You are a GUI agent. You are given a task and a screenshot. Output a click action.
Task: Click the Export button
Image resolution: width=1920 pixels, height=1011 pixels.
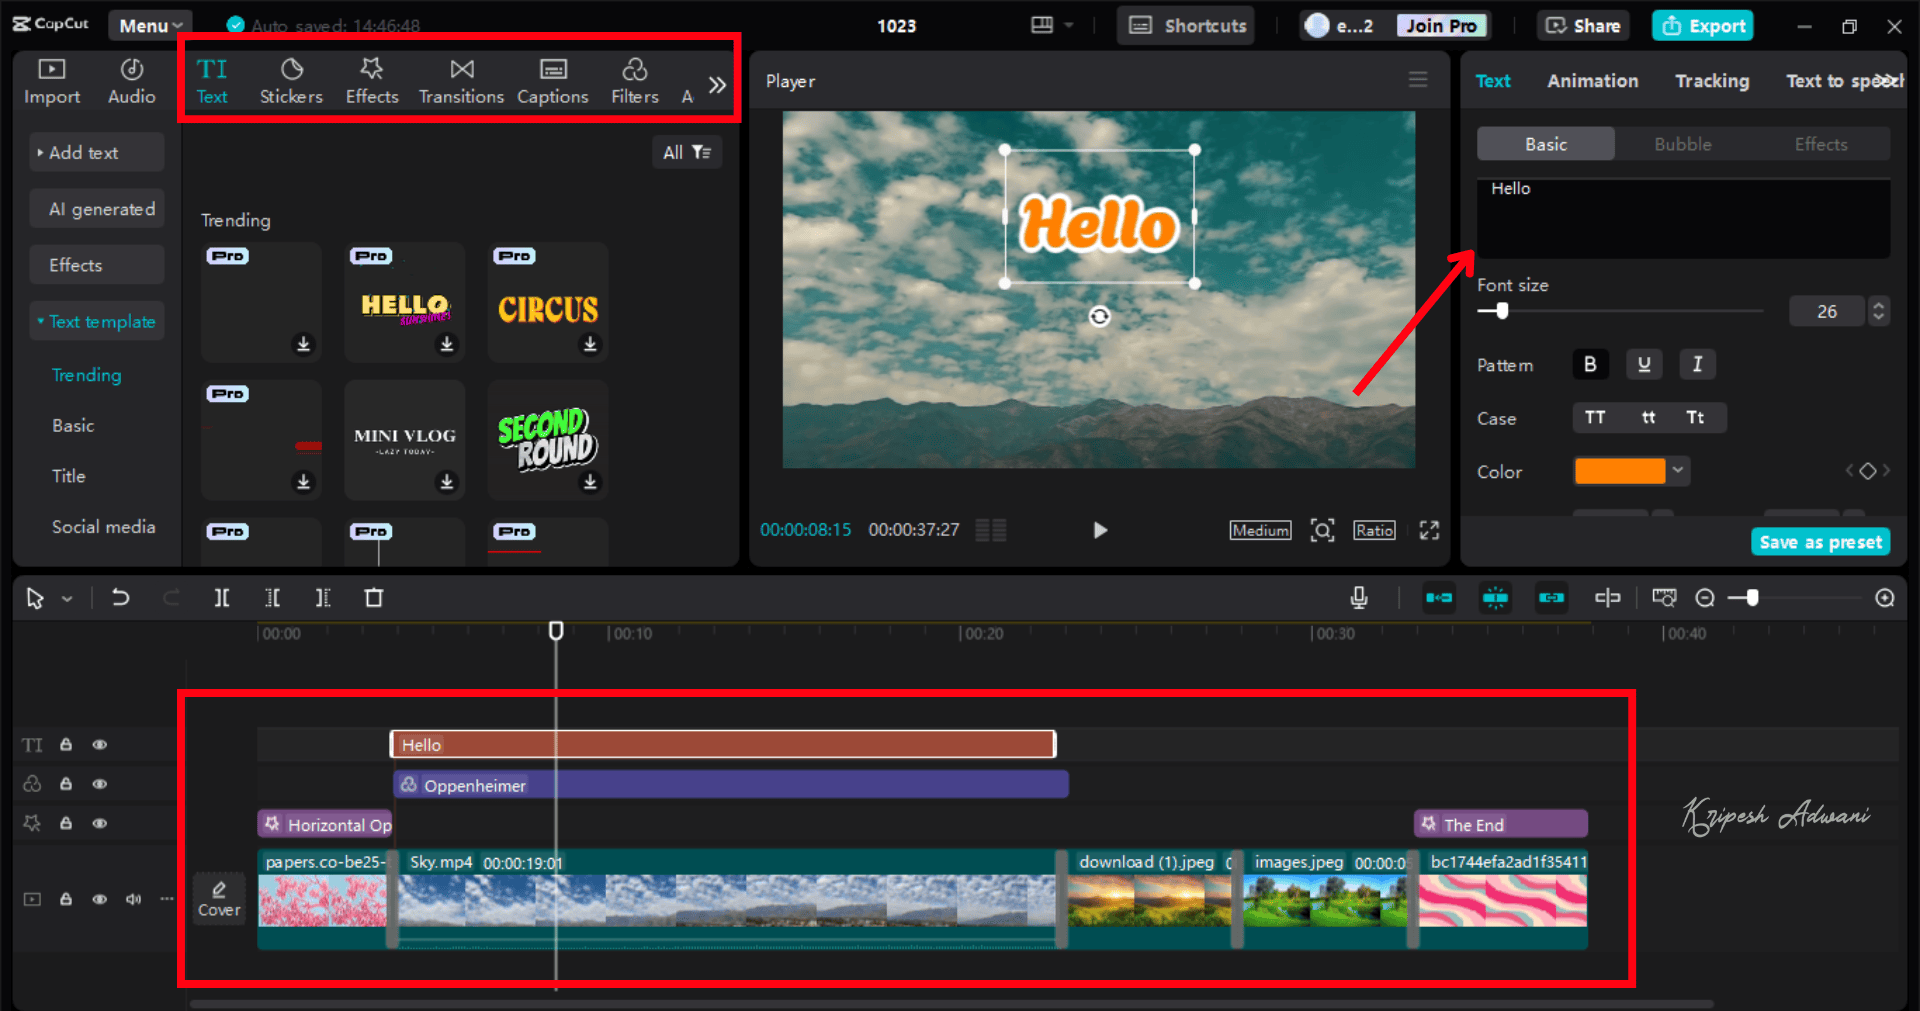point(1704,26)
